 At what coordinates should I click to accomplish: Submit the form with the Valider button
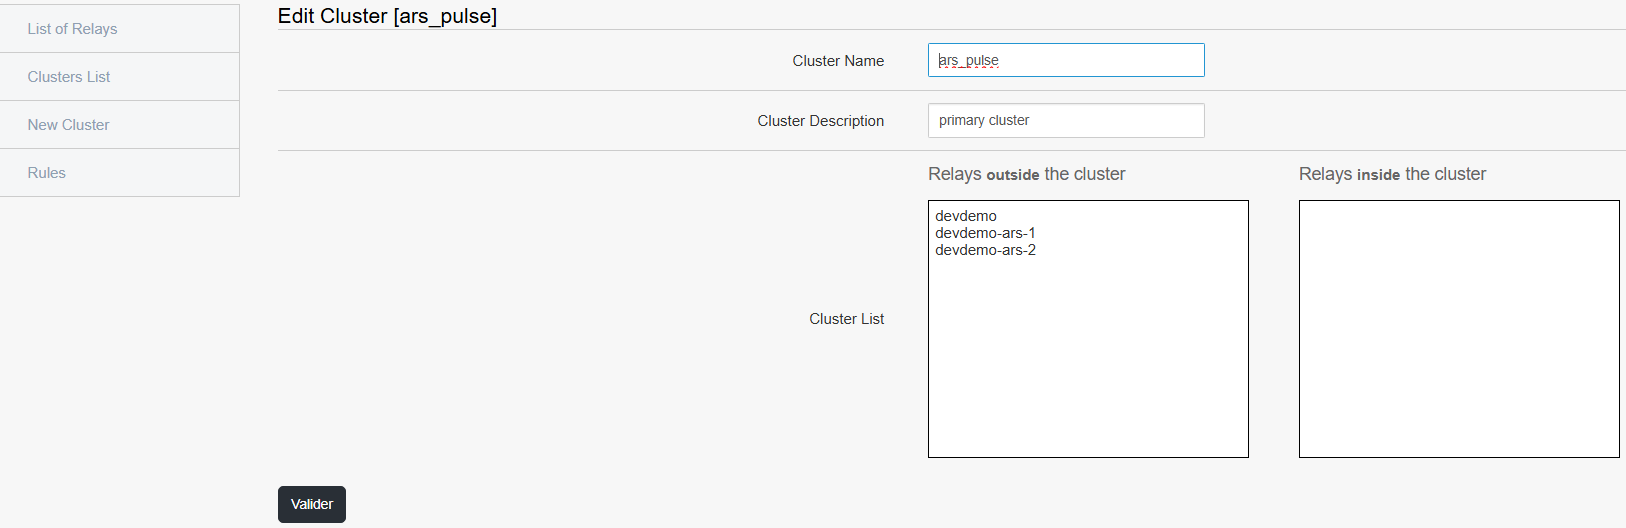pyautogui.click(x=312, y=504)
